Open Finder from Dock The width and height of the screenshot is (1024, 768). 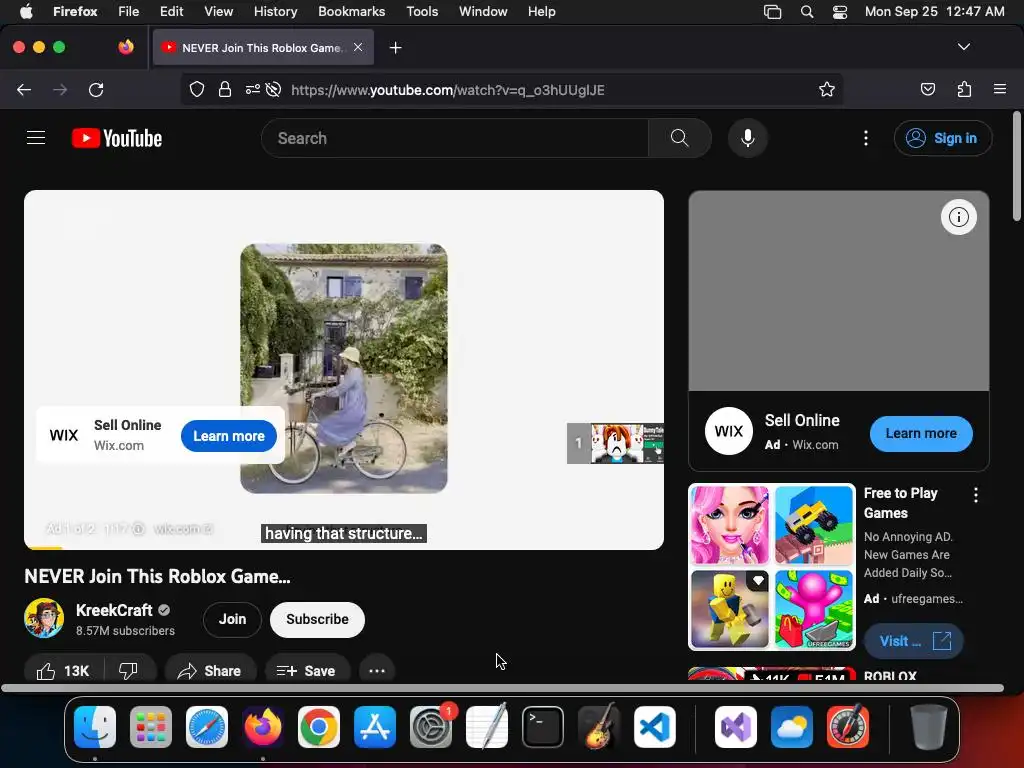click(95, 727)
